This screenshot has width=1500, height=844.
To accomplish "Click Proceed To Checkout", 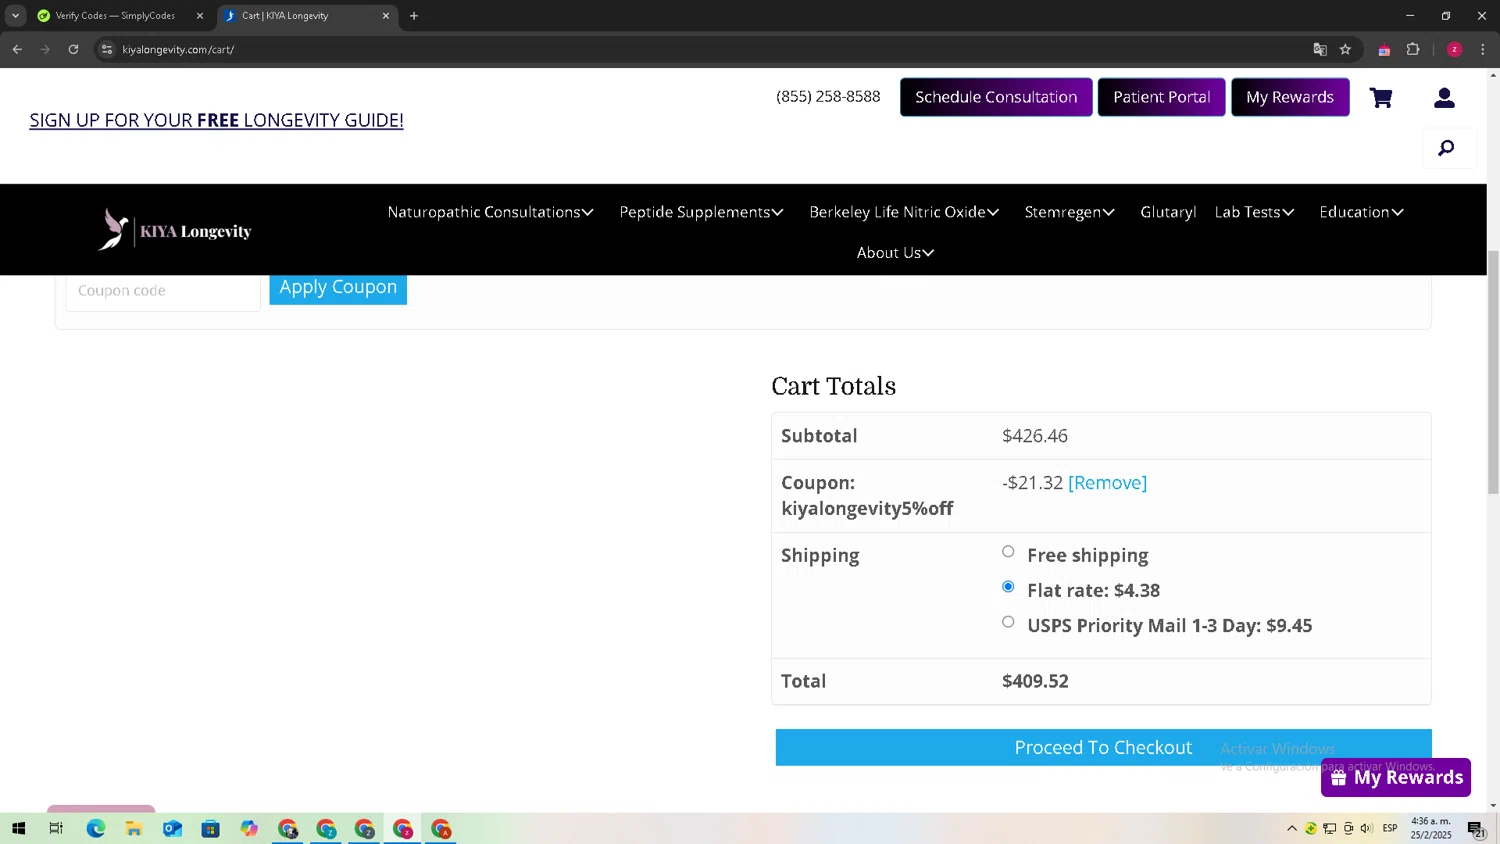I will pyautogui.click(x=1103, y=748).
